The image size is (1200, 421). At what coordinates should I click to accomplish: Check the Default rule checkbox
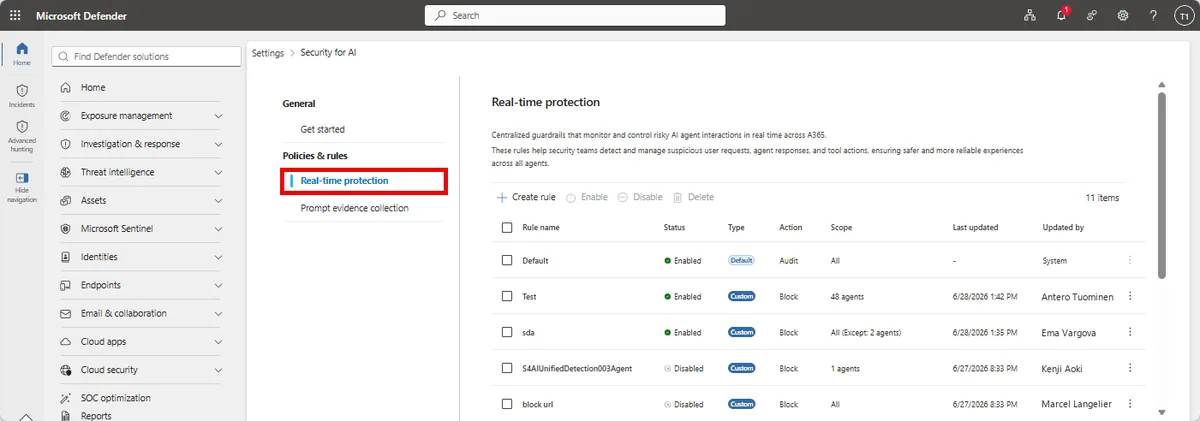click(507, 260)
